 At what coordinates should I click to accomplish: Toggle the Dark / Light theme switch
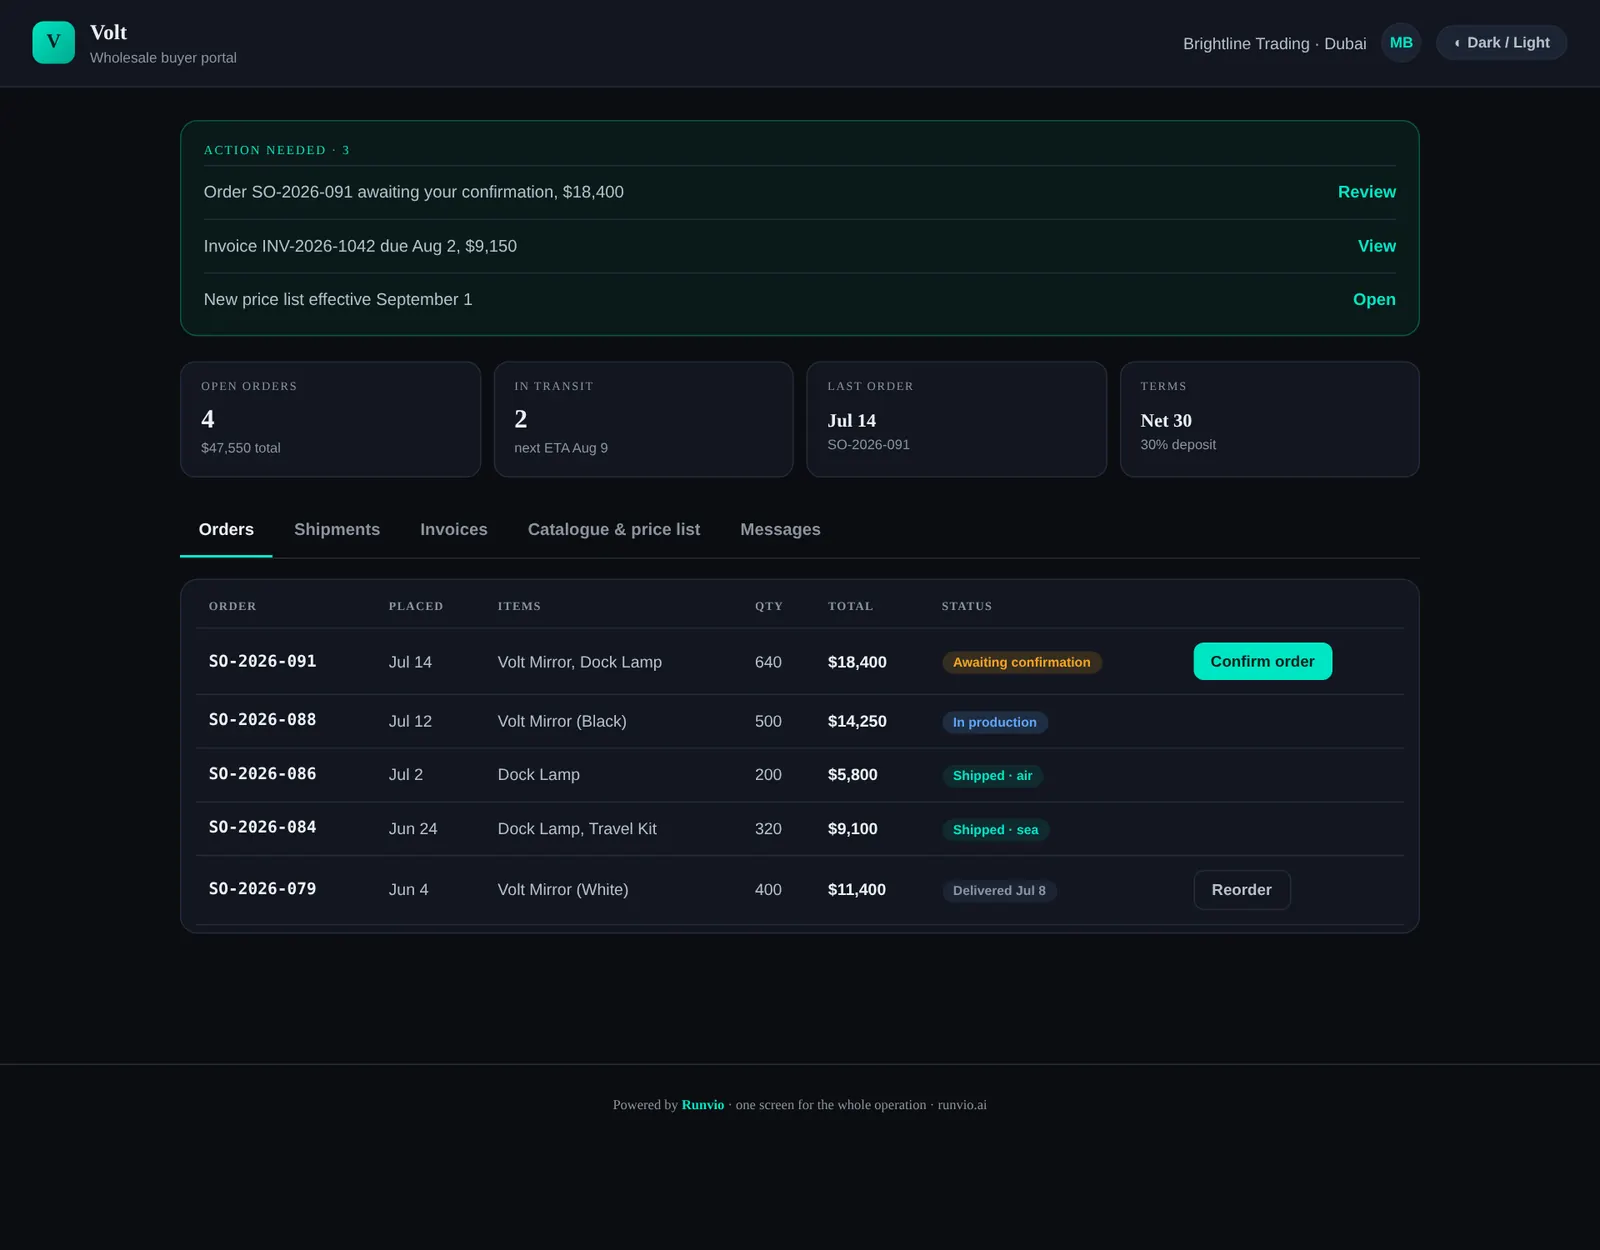point(1501,43)
